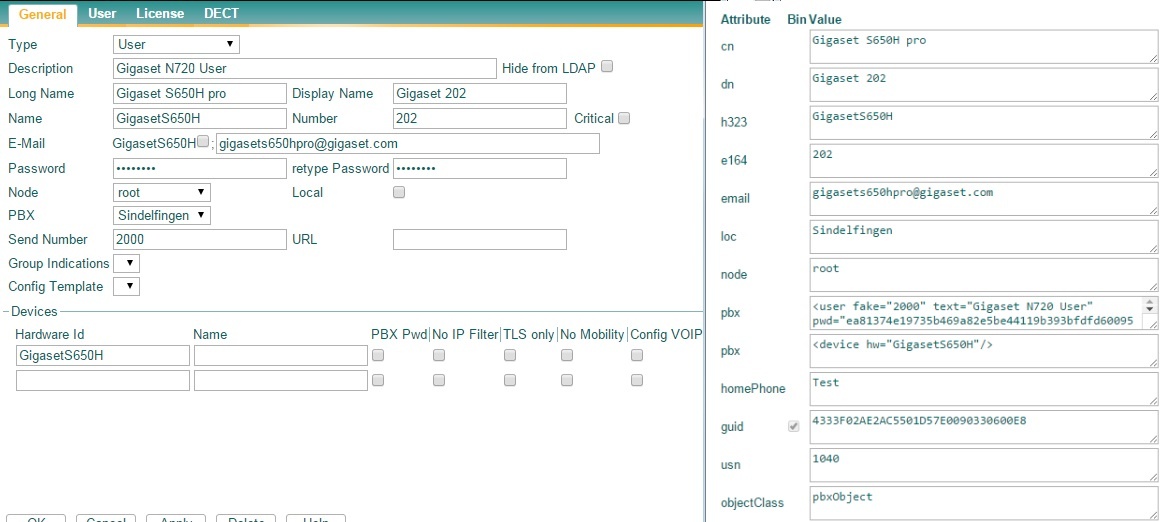Click the Attribute column header
The width and height of the screenshot is (1165, 522).
point(745,19)
